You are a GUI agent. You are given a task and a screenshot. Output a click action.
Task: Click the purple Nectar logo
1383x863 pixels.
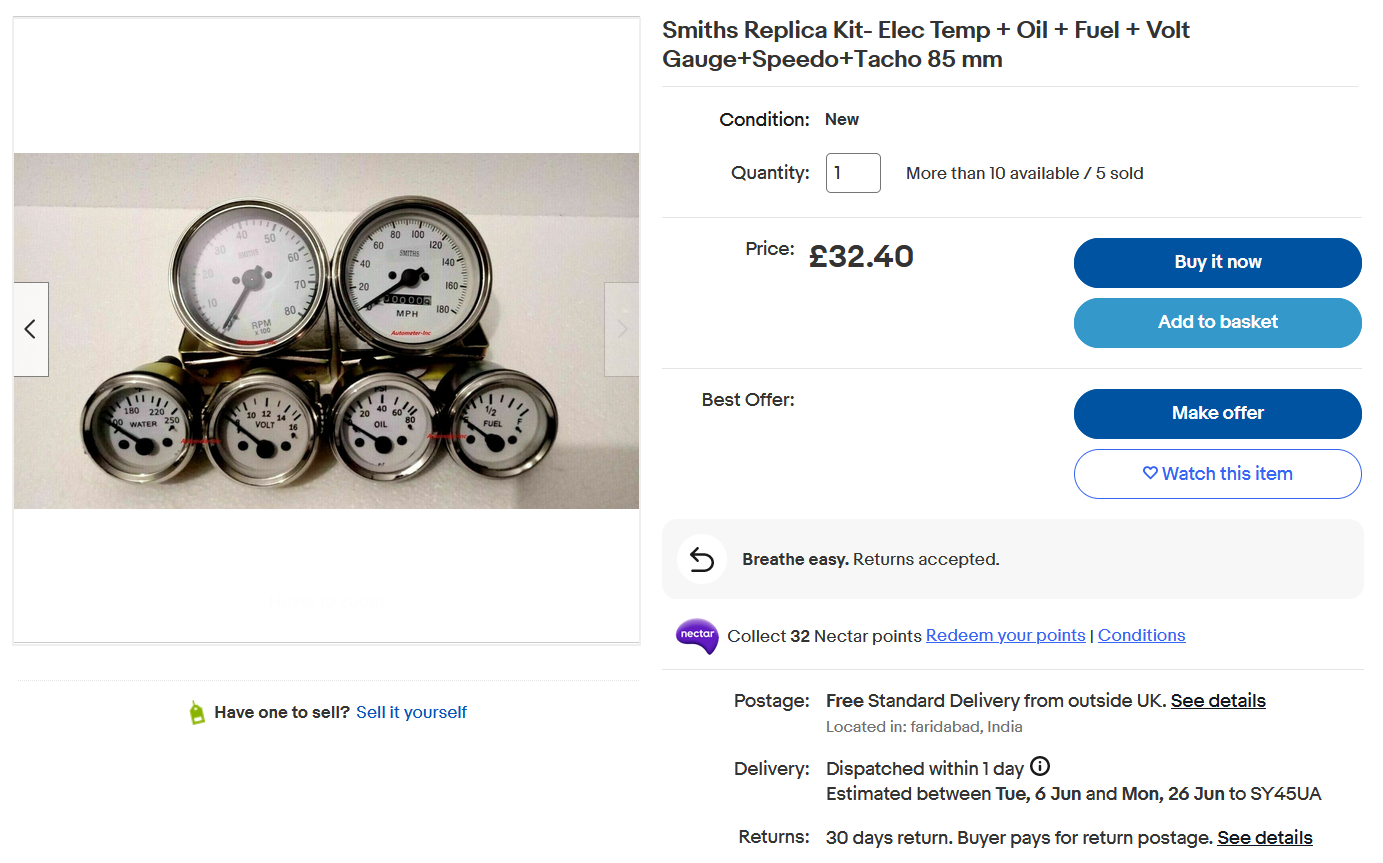click(697, 636)
